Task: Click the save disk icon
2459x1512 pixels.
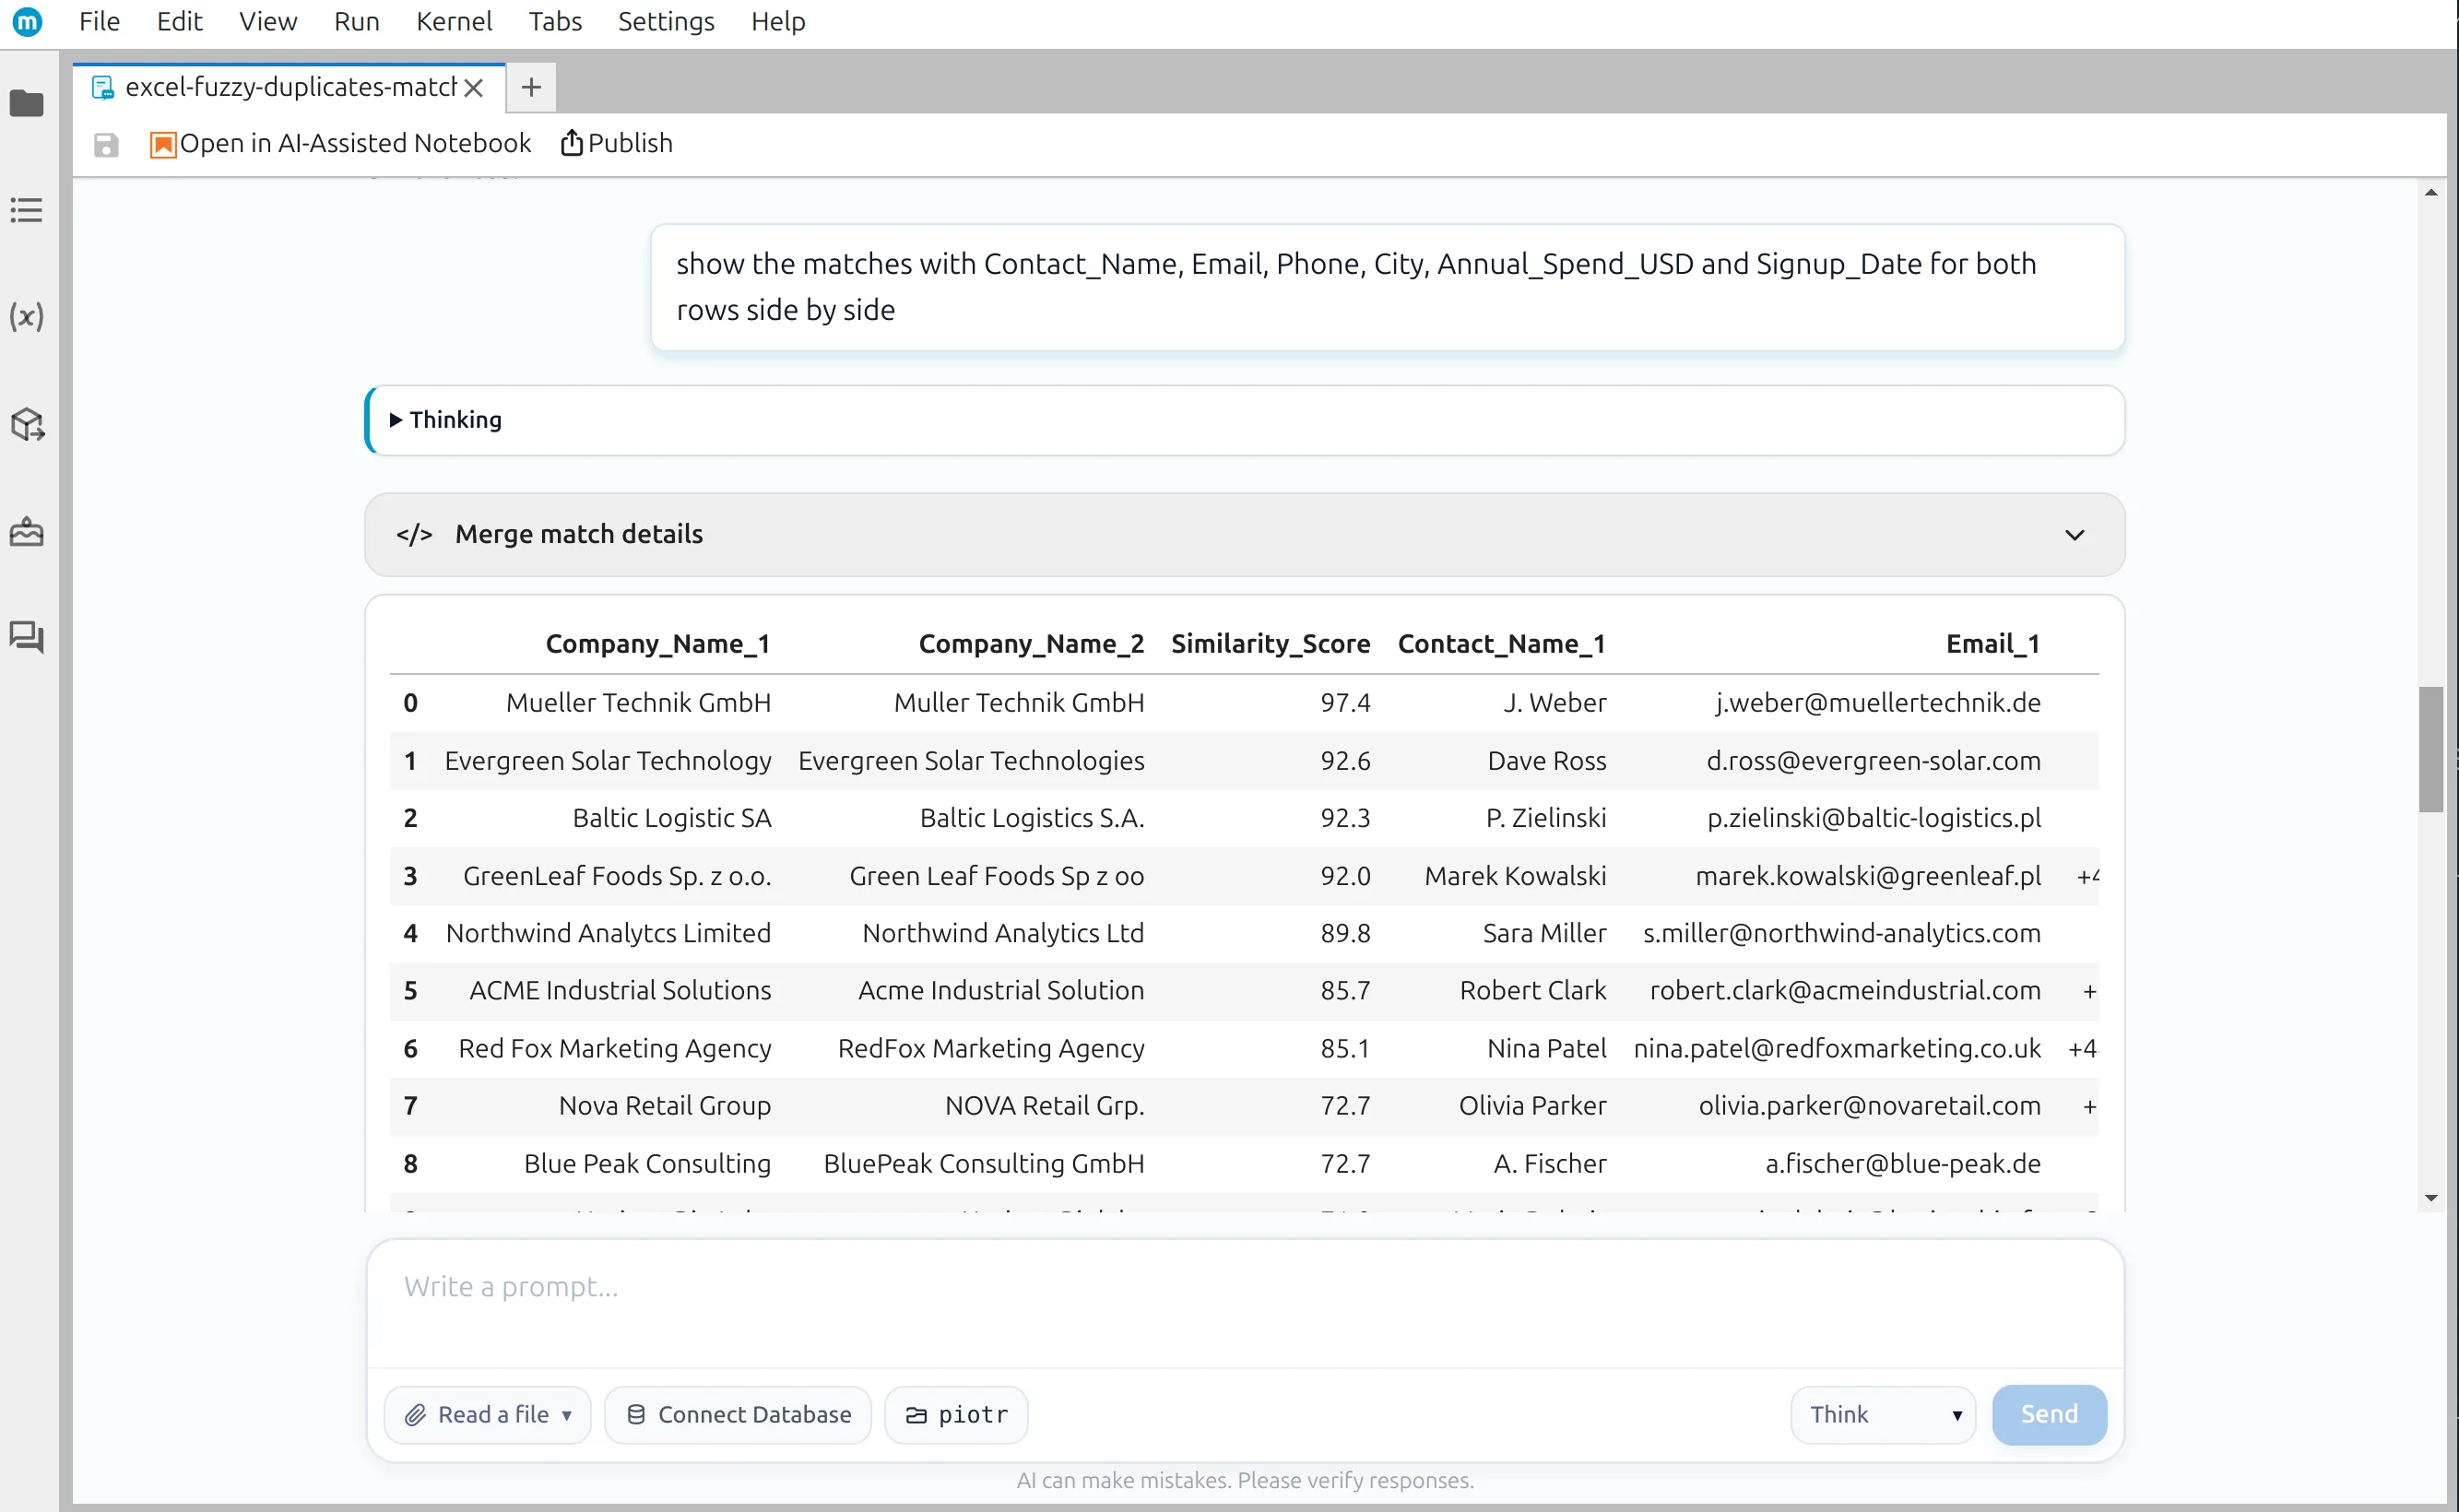Action: (106, 145)
